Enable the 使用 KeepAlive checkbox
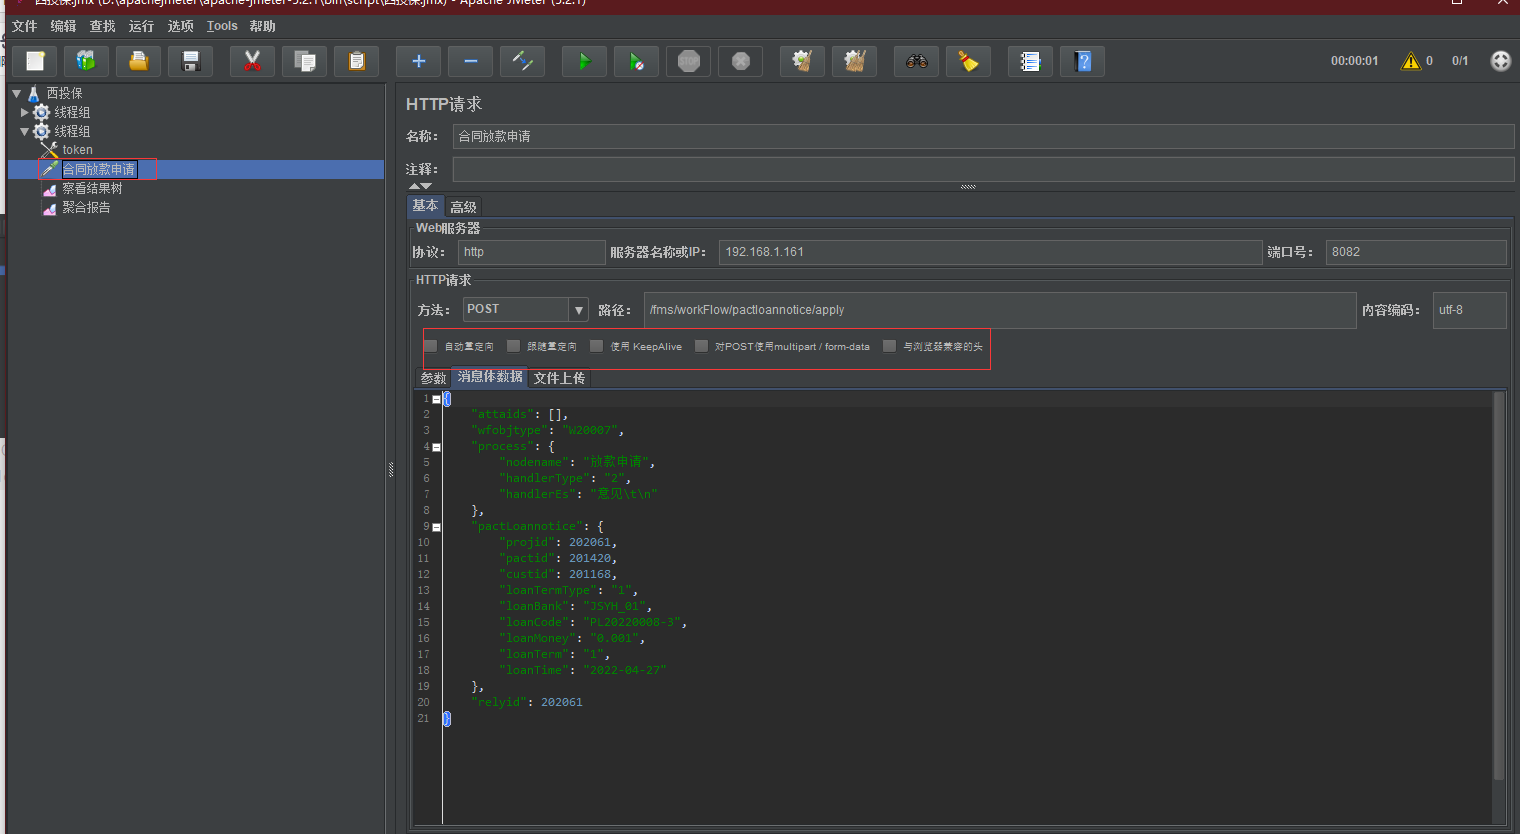This screenshot has width=1520, height=834. coord(597,346)
